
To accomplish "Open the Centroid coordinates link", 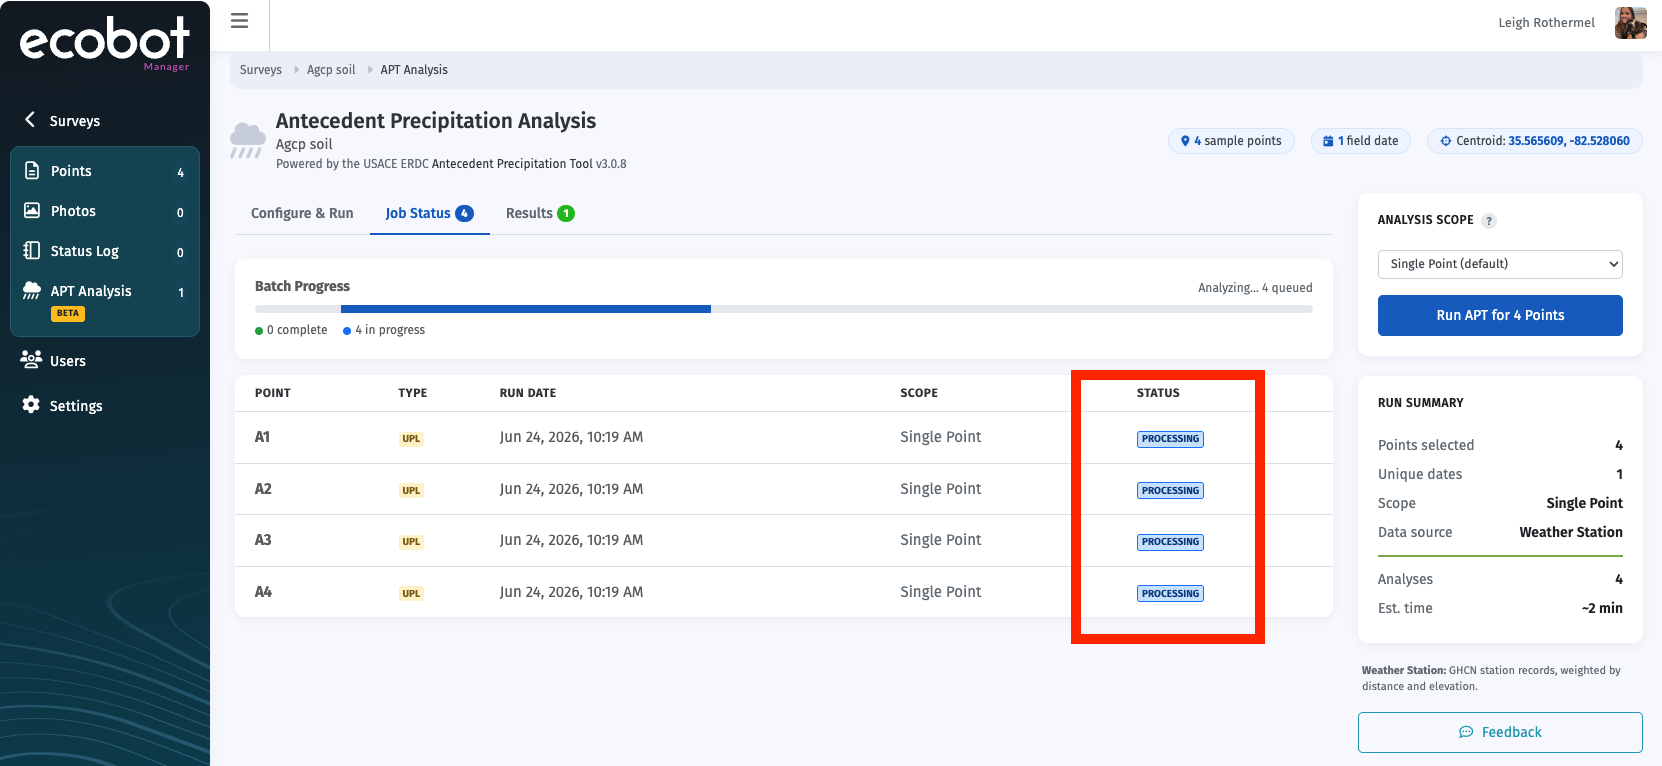I will 1568,141.
